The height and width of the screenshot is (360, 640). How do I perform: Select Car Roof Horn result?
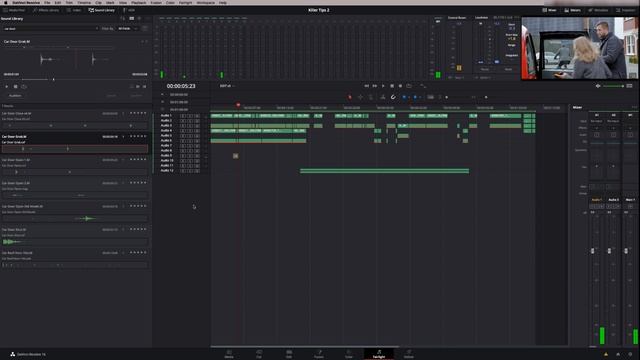coord(75,260)
